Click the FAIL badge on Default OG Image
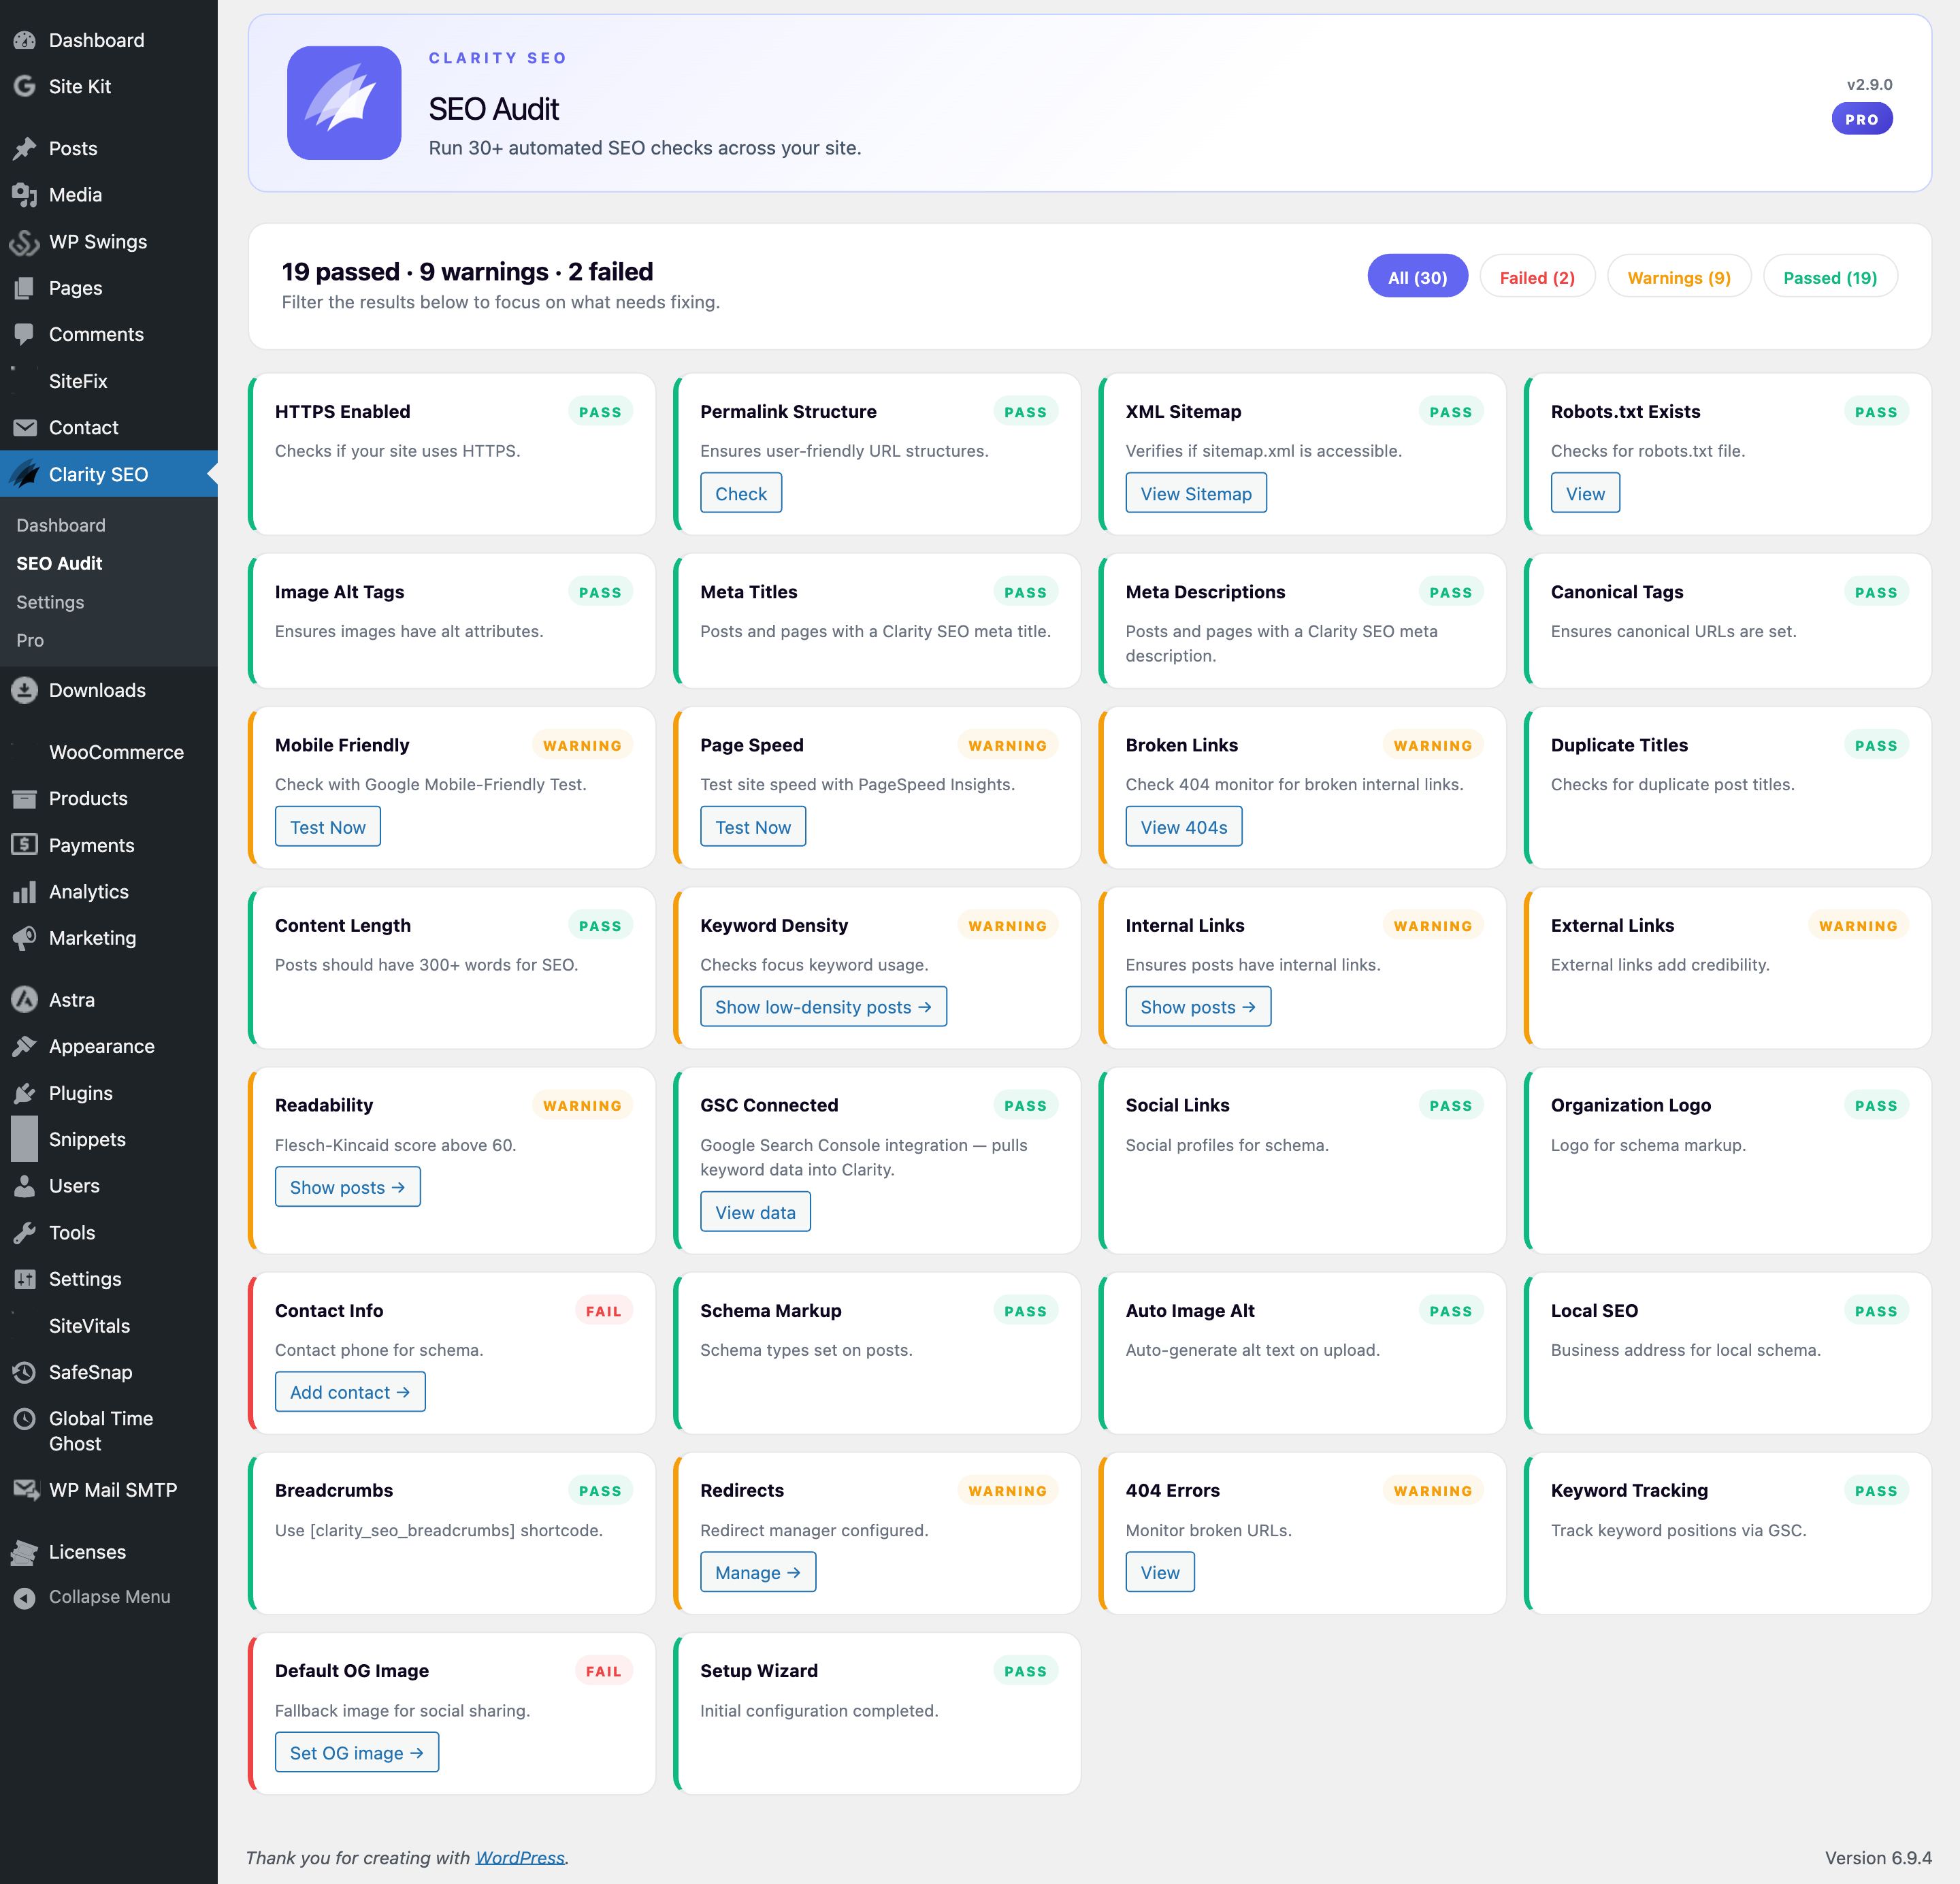The image size is (1960, 1884). point(603,1671)
